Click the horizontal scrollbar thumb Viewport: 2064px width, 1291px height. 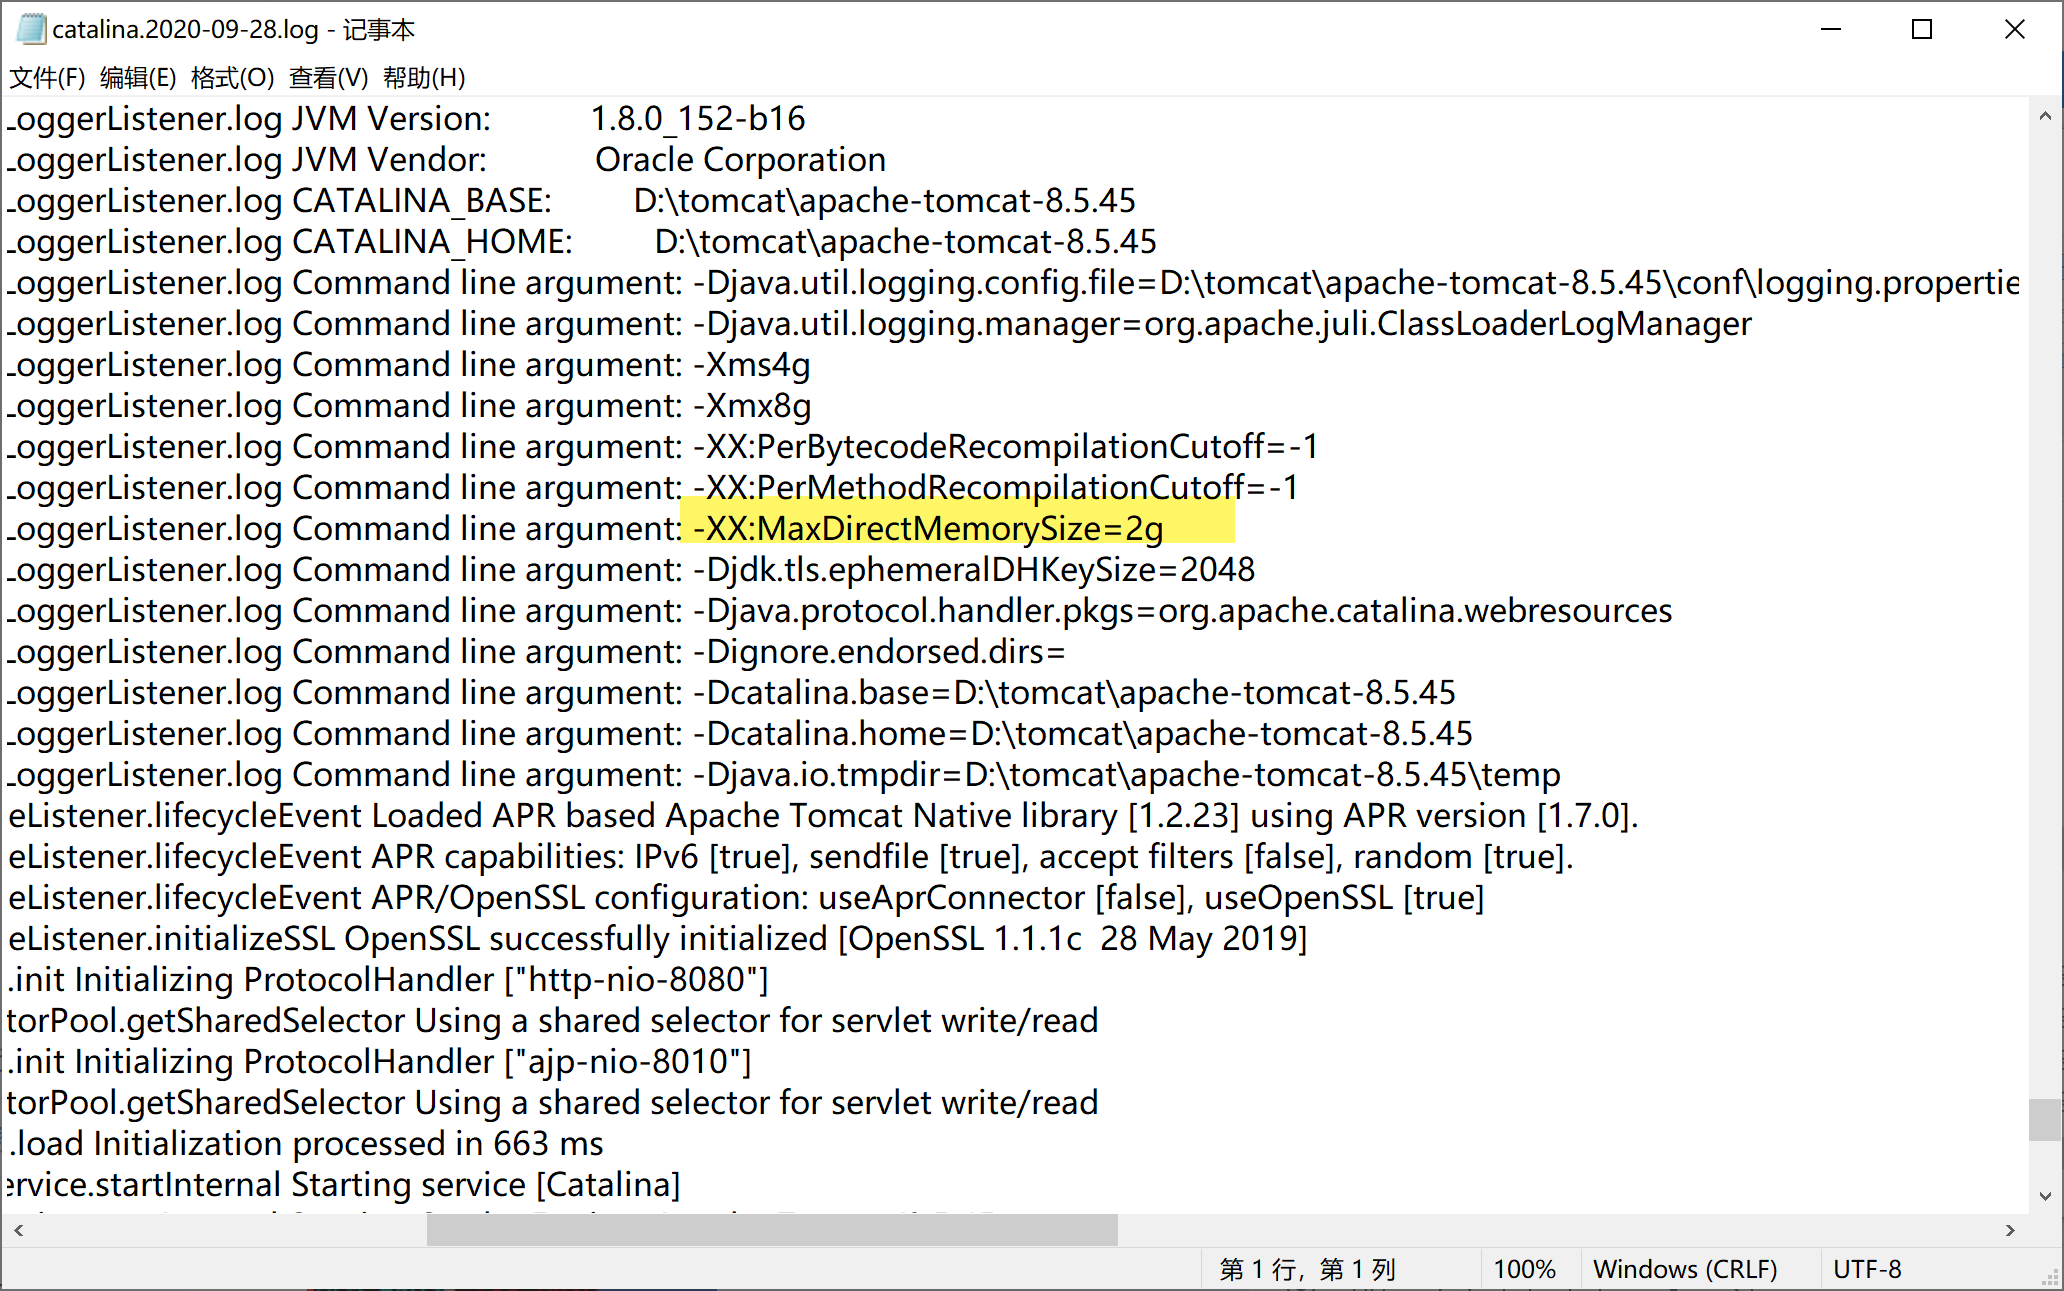pyautogui.click(x=771, y=1230)
